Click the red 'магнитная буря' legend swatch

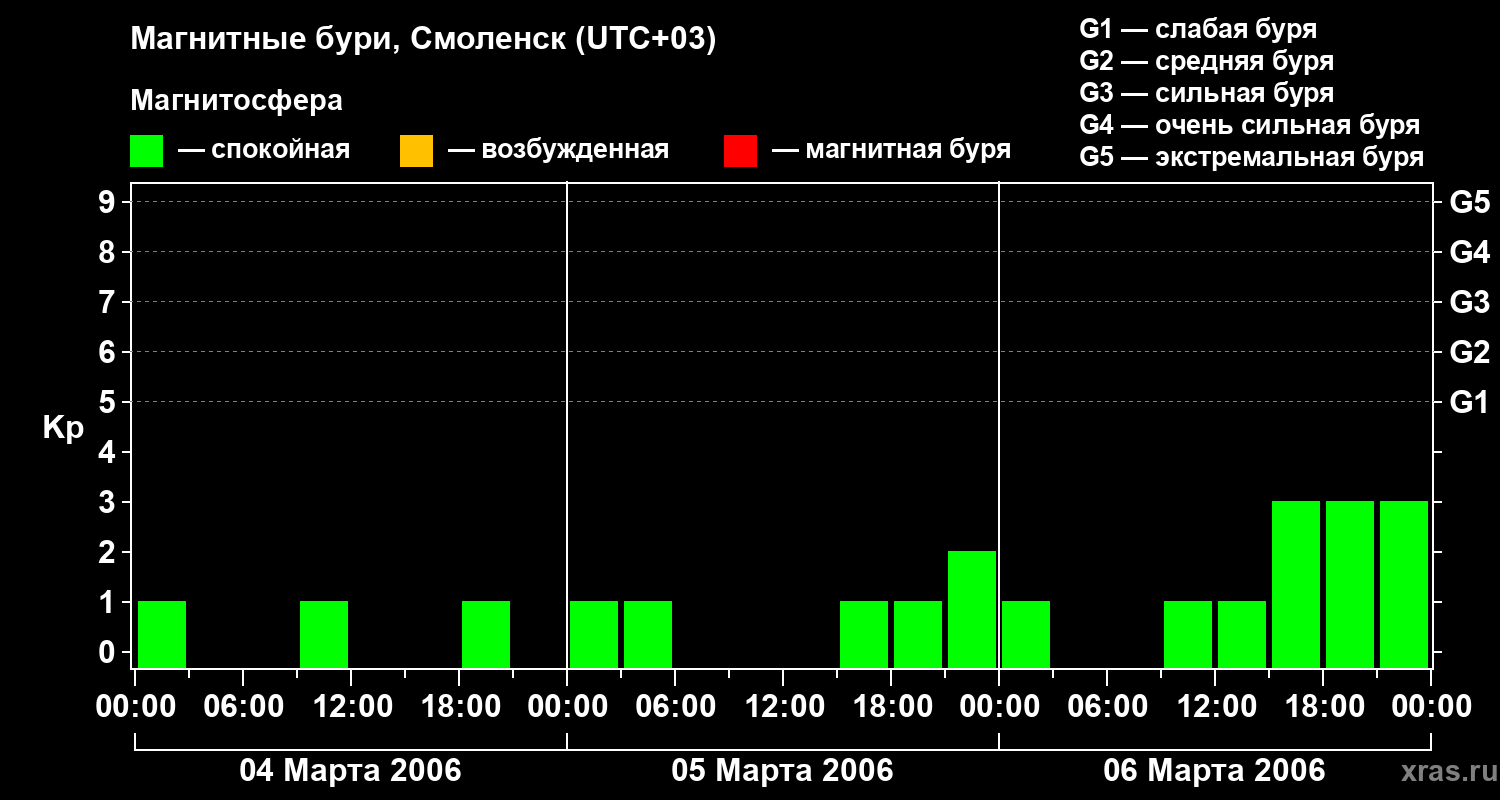[x=740, y=151]
